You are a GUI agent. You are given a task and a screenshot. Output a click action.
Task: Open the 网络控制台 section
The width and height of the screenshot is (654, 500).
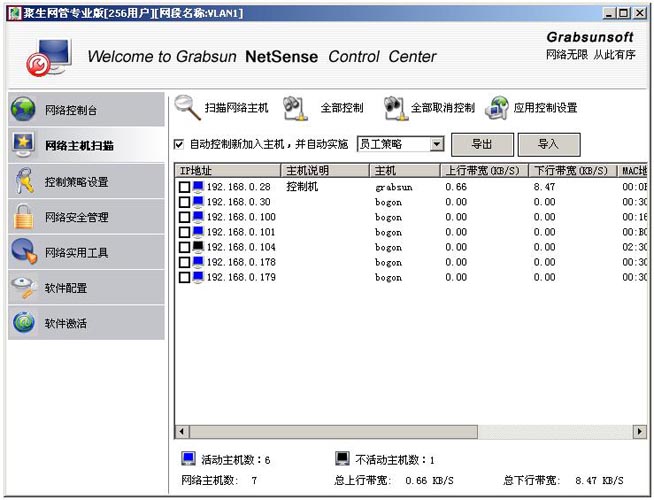[86, 110]
